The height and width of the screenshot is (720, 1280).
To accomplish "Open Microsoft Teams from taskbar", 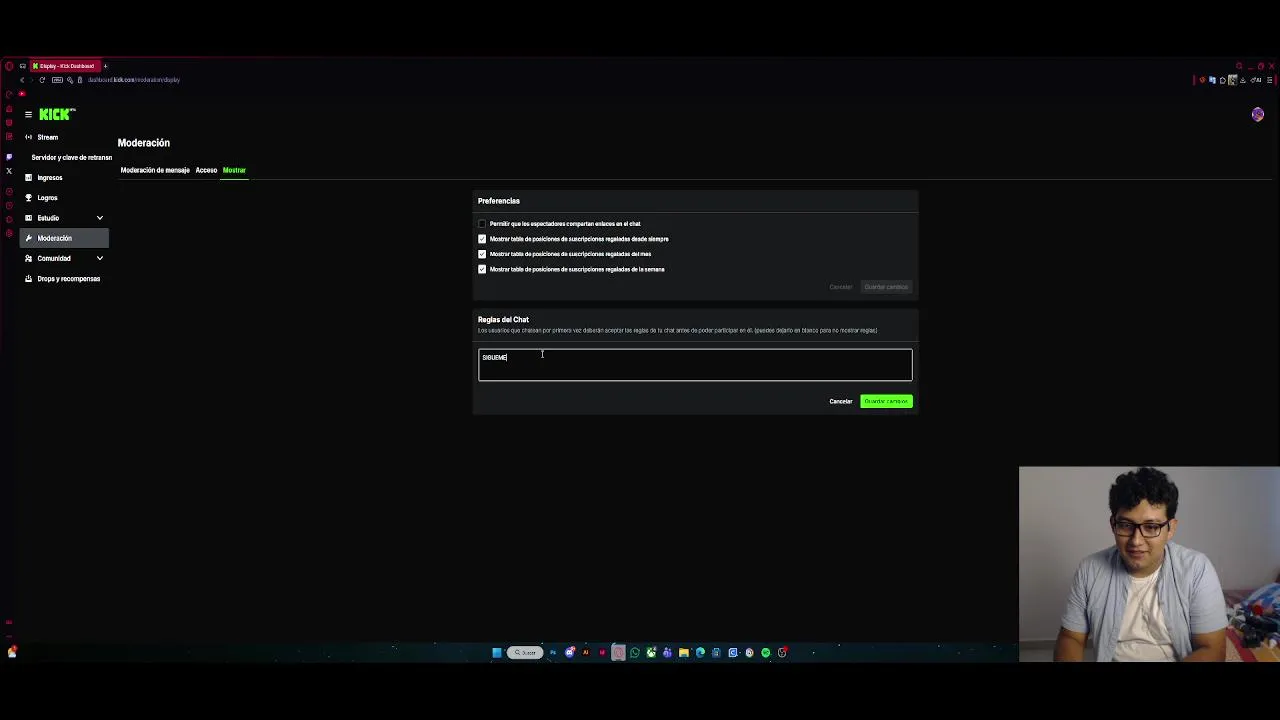I will [667, 653].
